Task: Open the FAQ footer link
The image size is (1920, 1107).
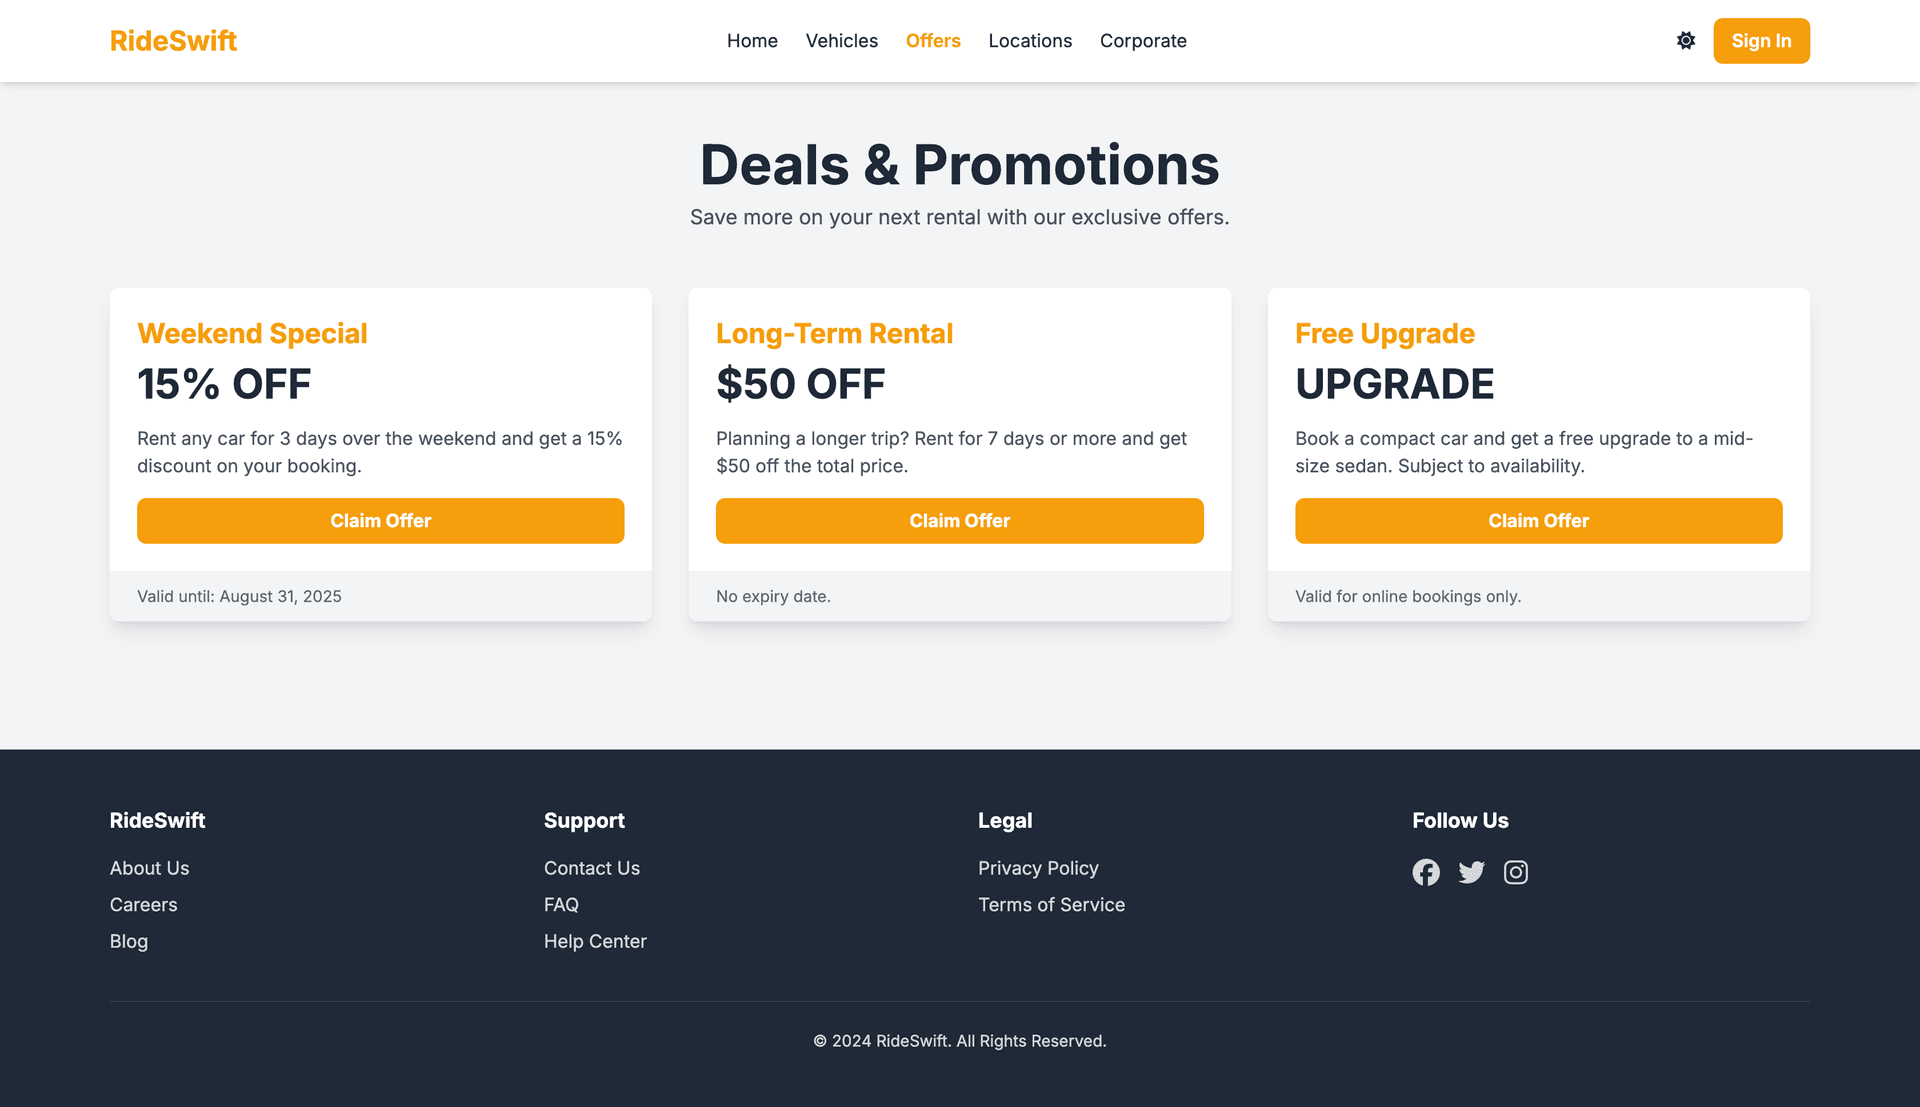Action: coord(561,905)
